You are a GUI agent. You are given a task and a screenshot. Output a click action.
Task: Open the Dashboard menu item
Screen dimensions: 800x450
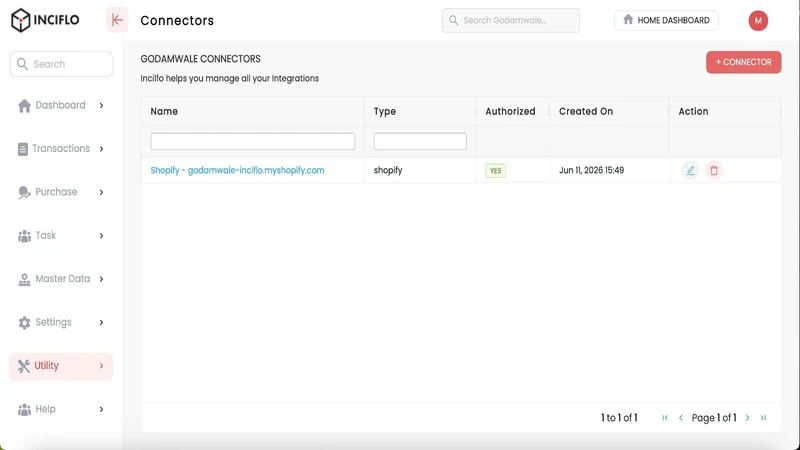pos(61,106)
